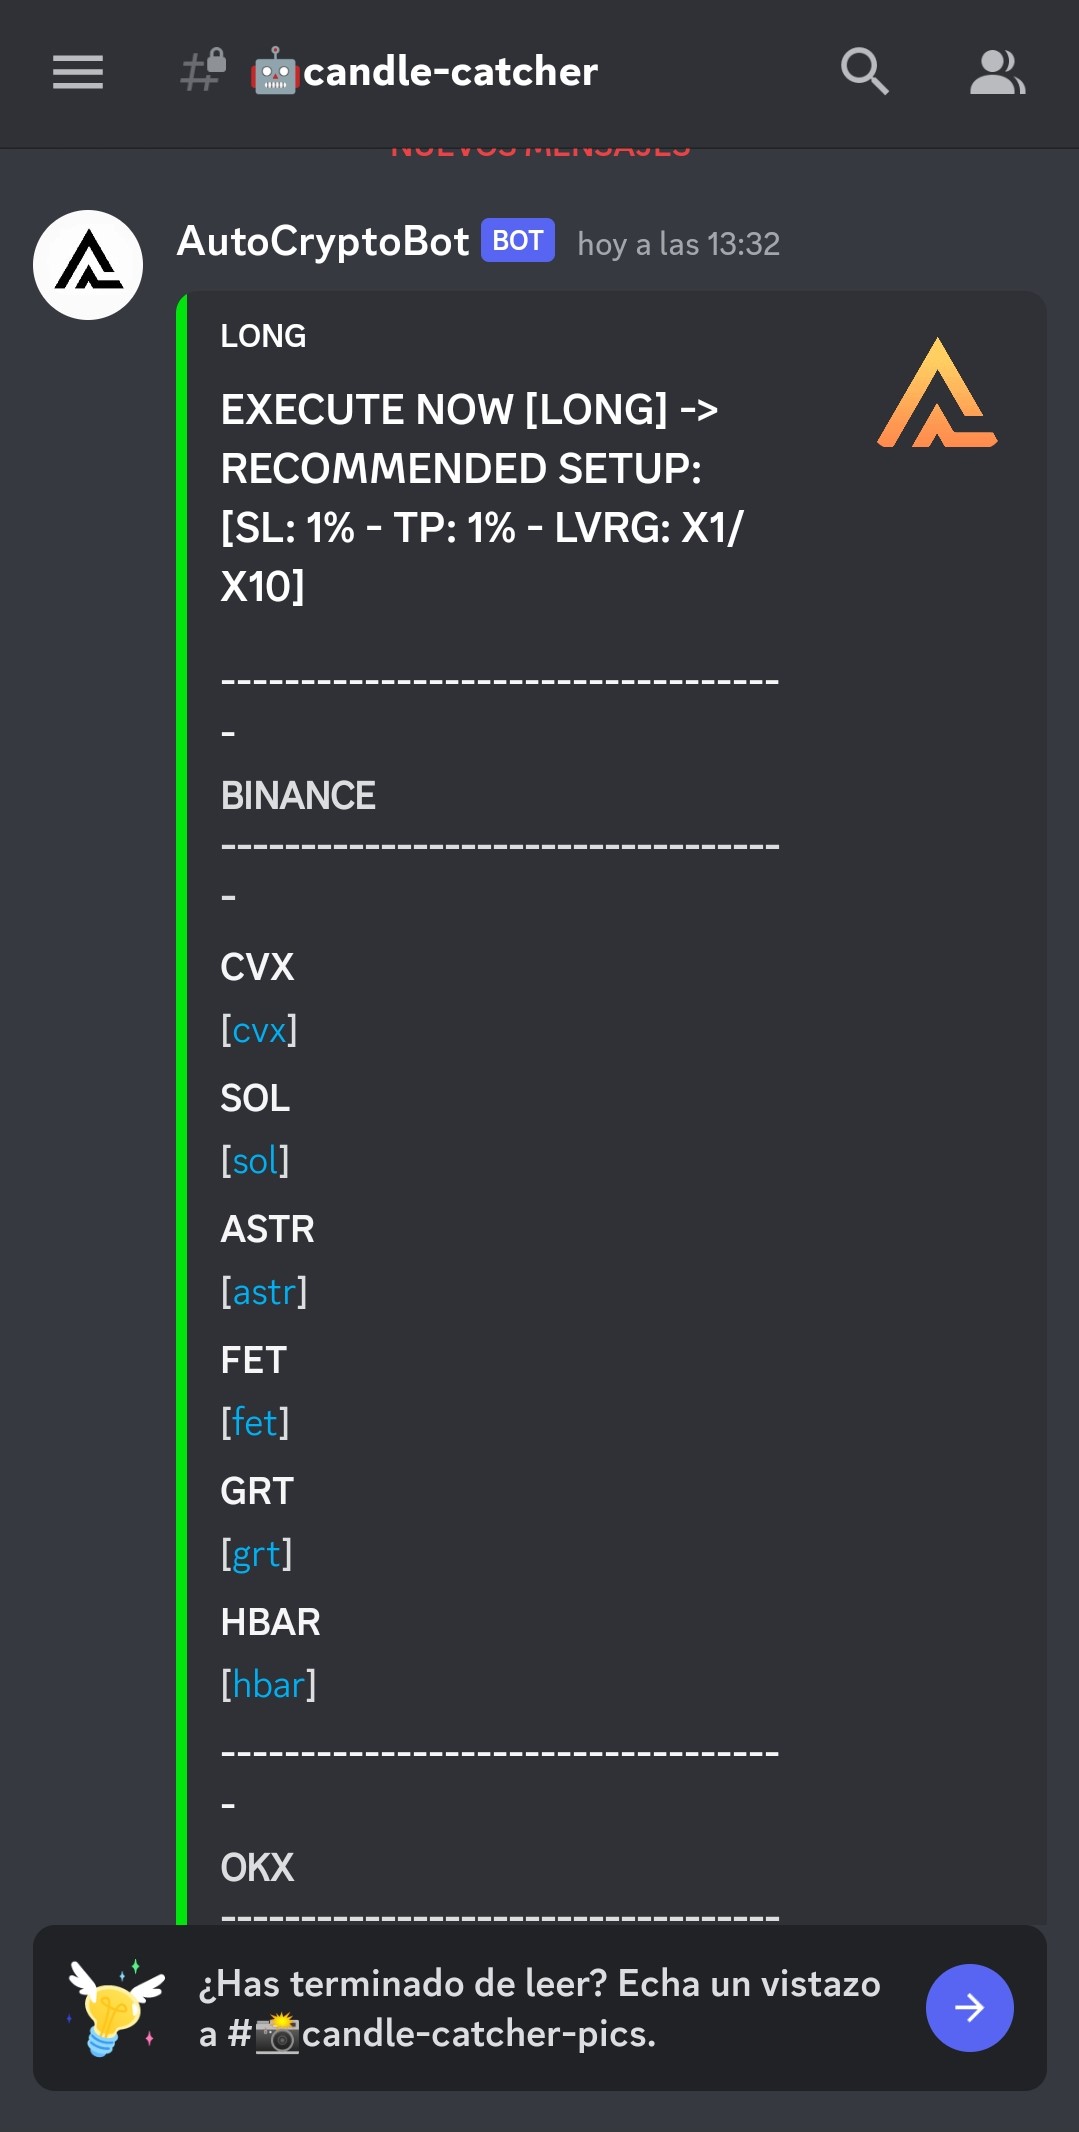Open the cvx link
The image size is (1079, 2132).
click(259, 1030)
